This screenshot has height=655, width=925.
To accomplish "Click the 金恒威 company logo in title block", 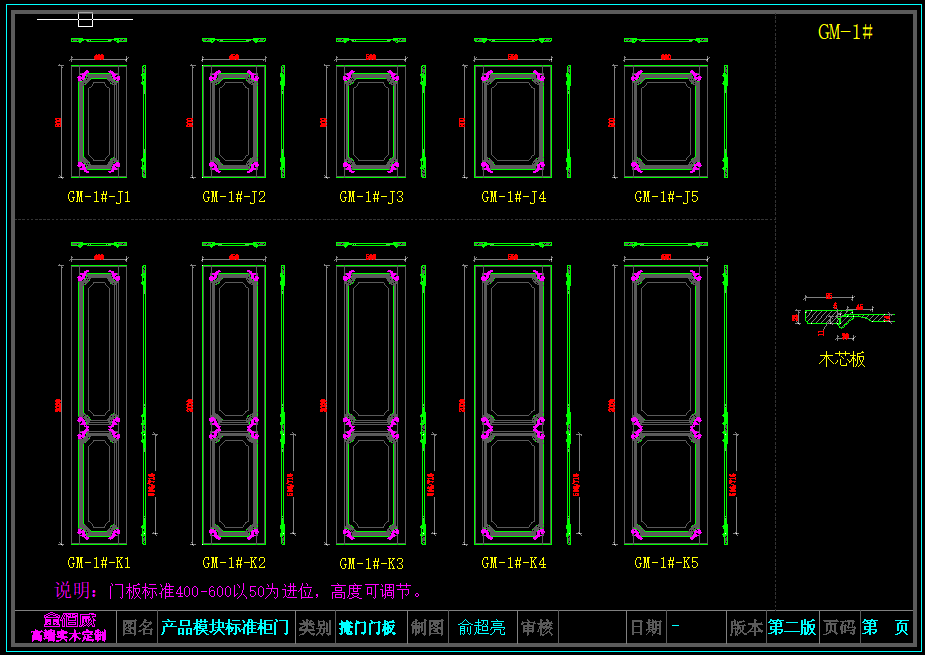I will point(67,627).
